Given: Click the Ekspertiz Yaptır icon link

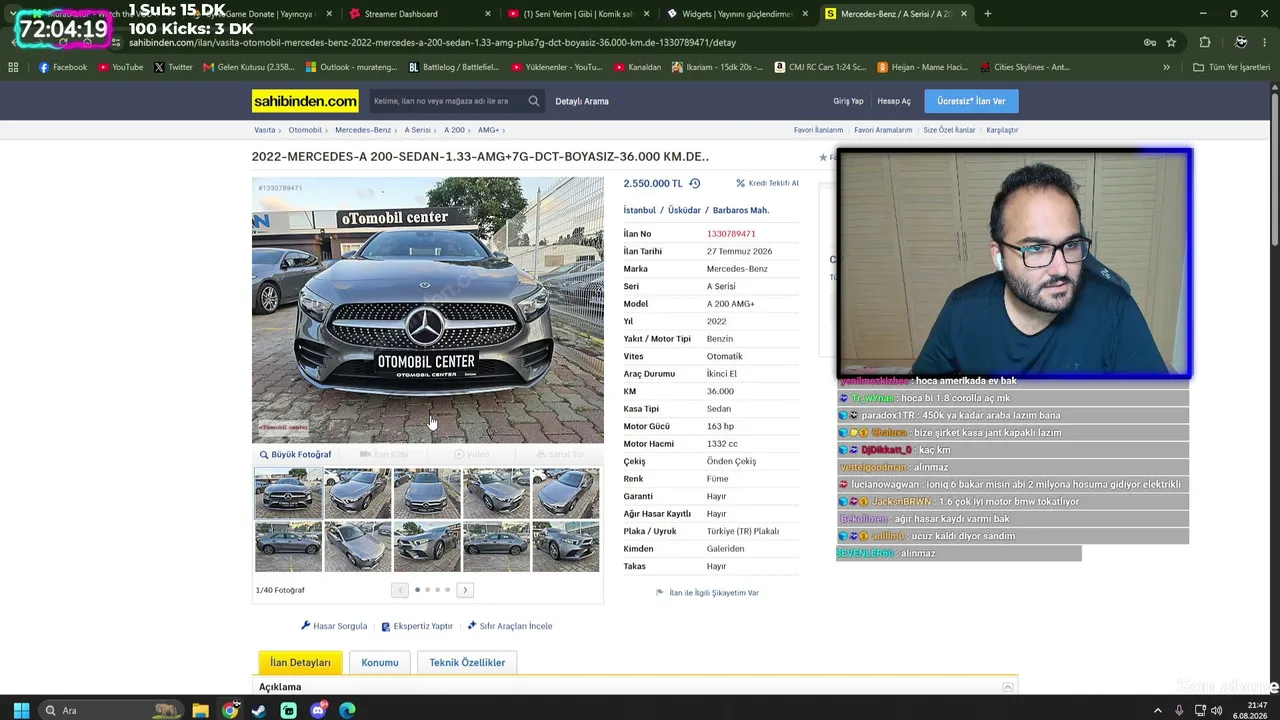Looking at the screenshot, I should point(417,626).
